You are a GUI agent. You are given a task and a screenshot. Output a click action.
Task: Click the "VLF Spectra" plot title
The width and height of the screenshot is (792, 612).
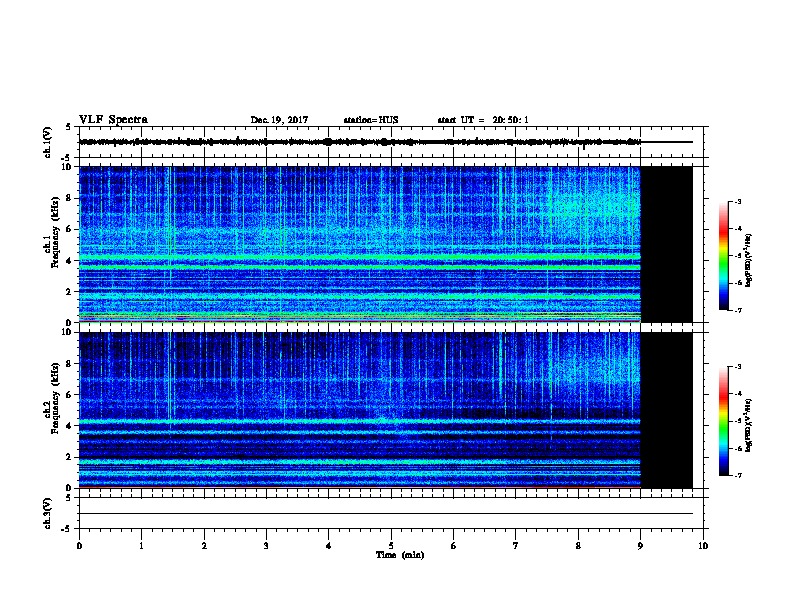coord(113,120)
